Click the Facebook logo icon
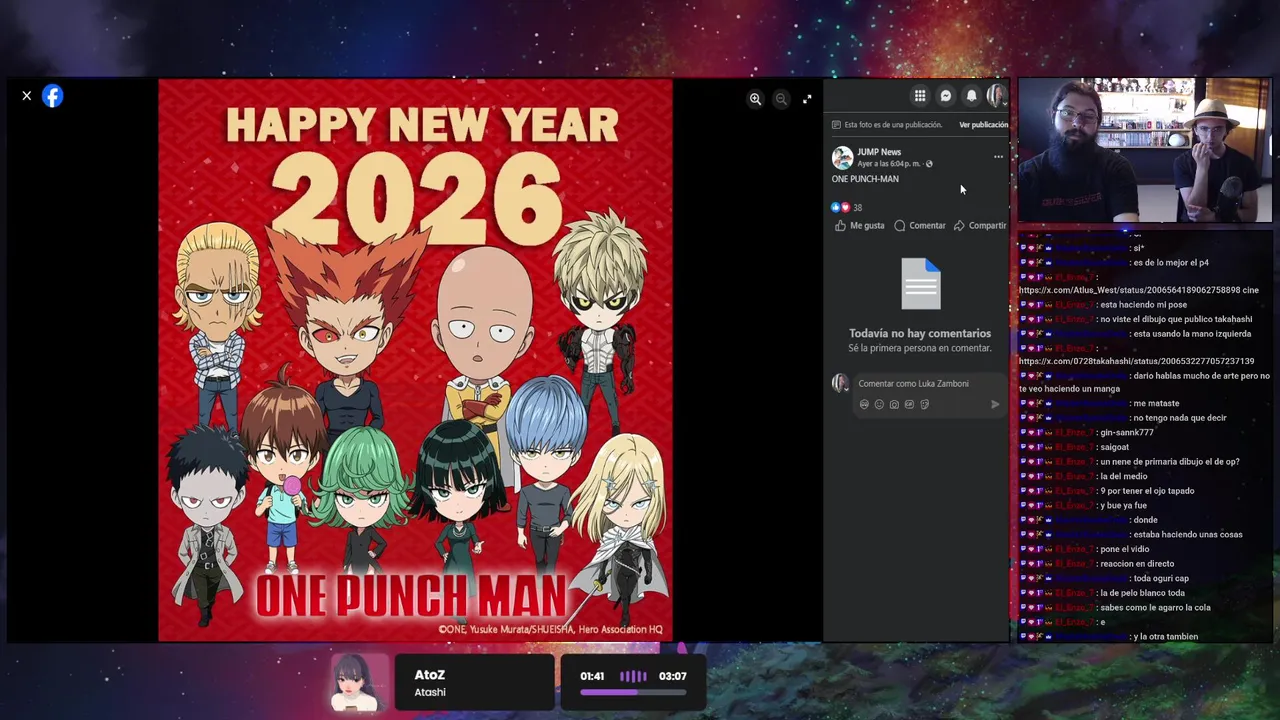This screenshot has width=1280, height=720. pyautogui.click(x=53, y=96)
